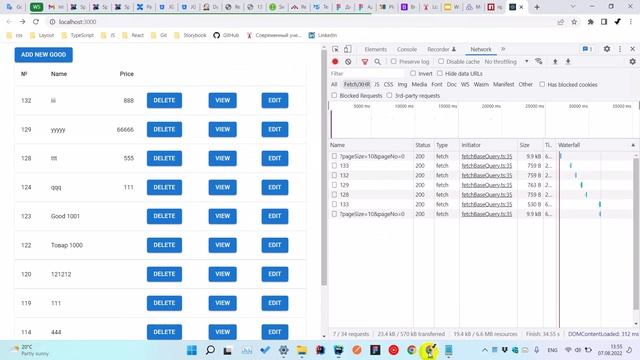Open File Explorer from taskbar

(x=302, y=350)
